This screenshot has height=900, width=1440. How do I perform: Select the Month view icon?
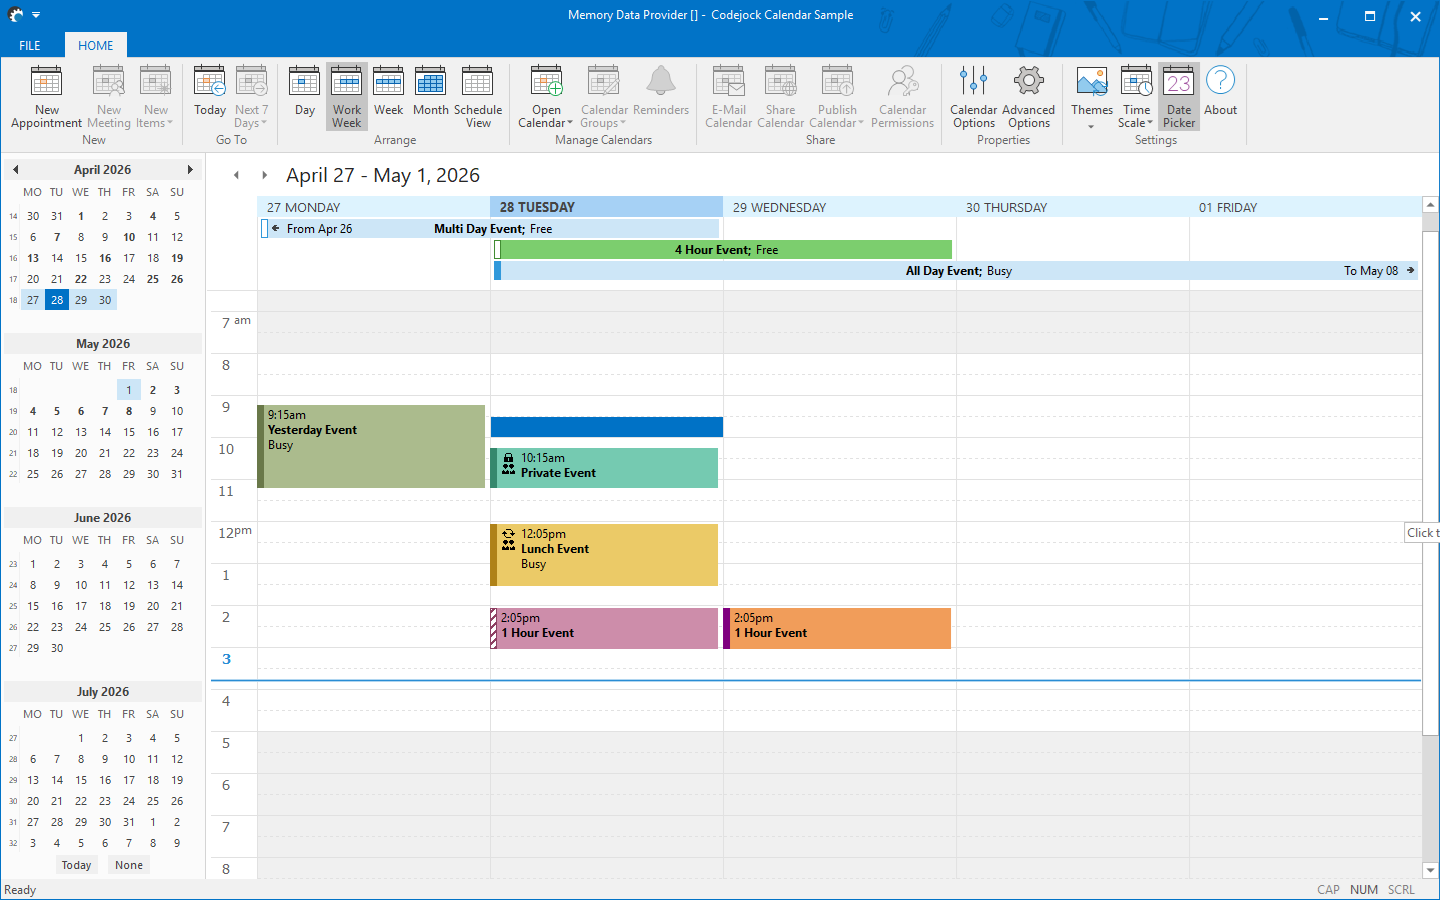click(430, 96)
